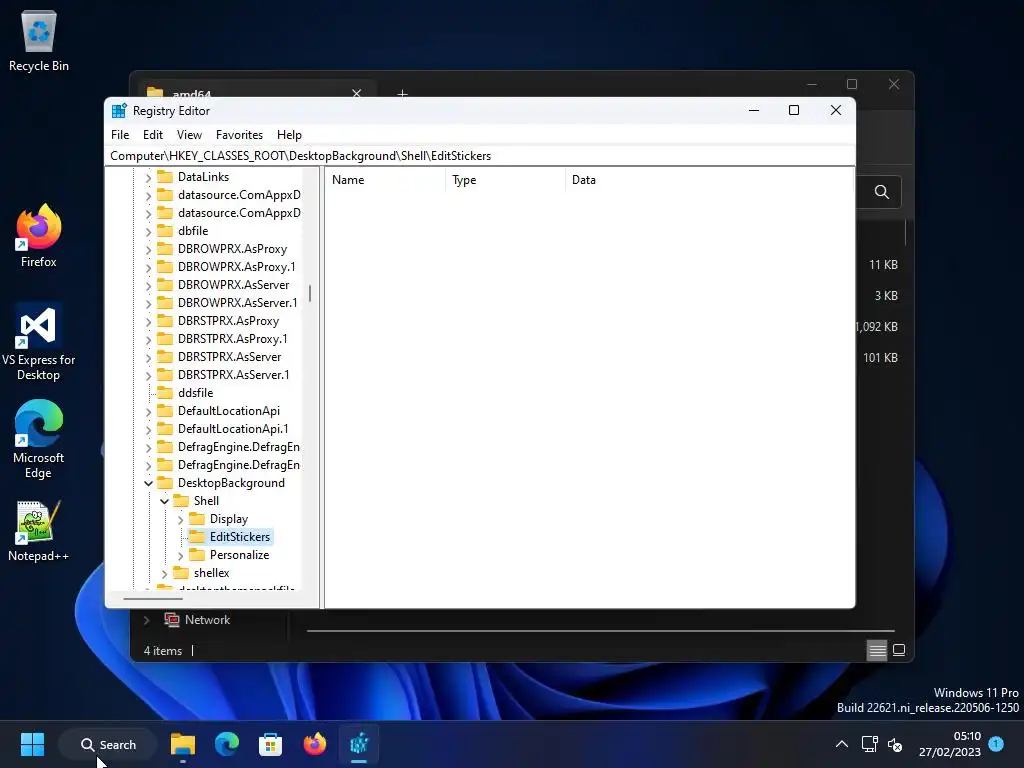Screen dimensions: 1024x768
Task: Collapse the DesktopBackground key
Action: (x=148, y=483)
